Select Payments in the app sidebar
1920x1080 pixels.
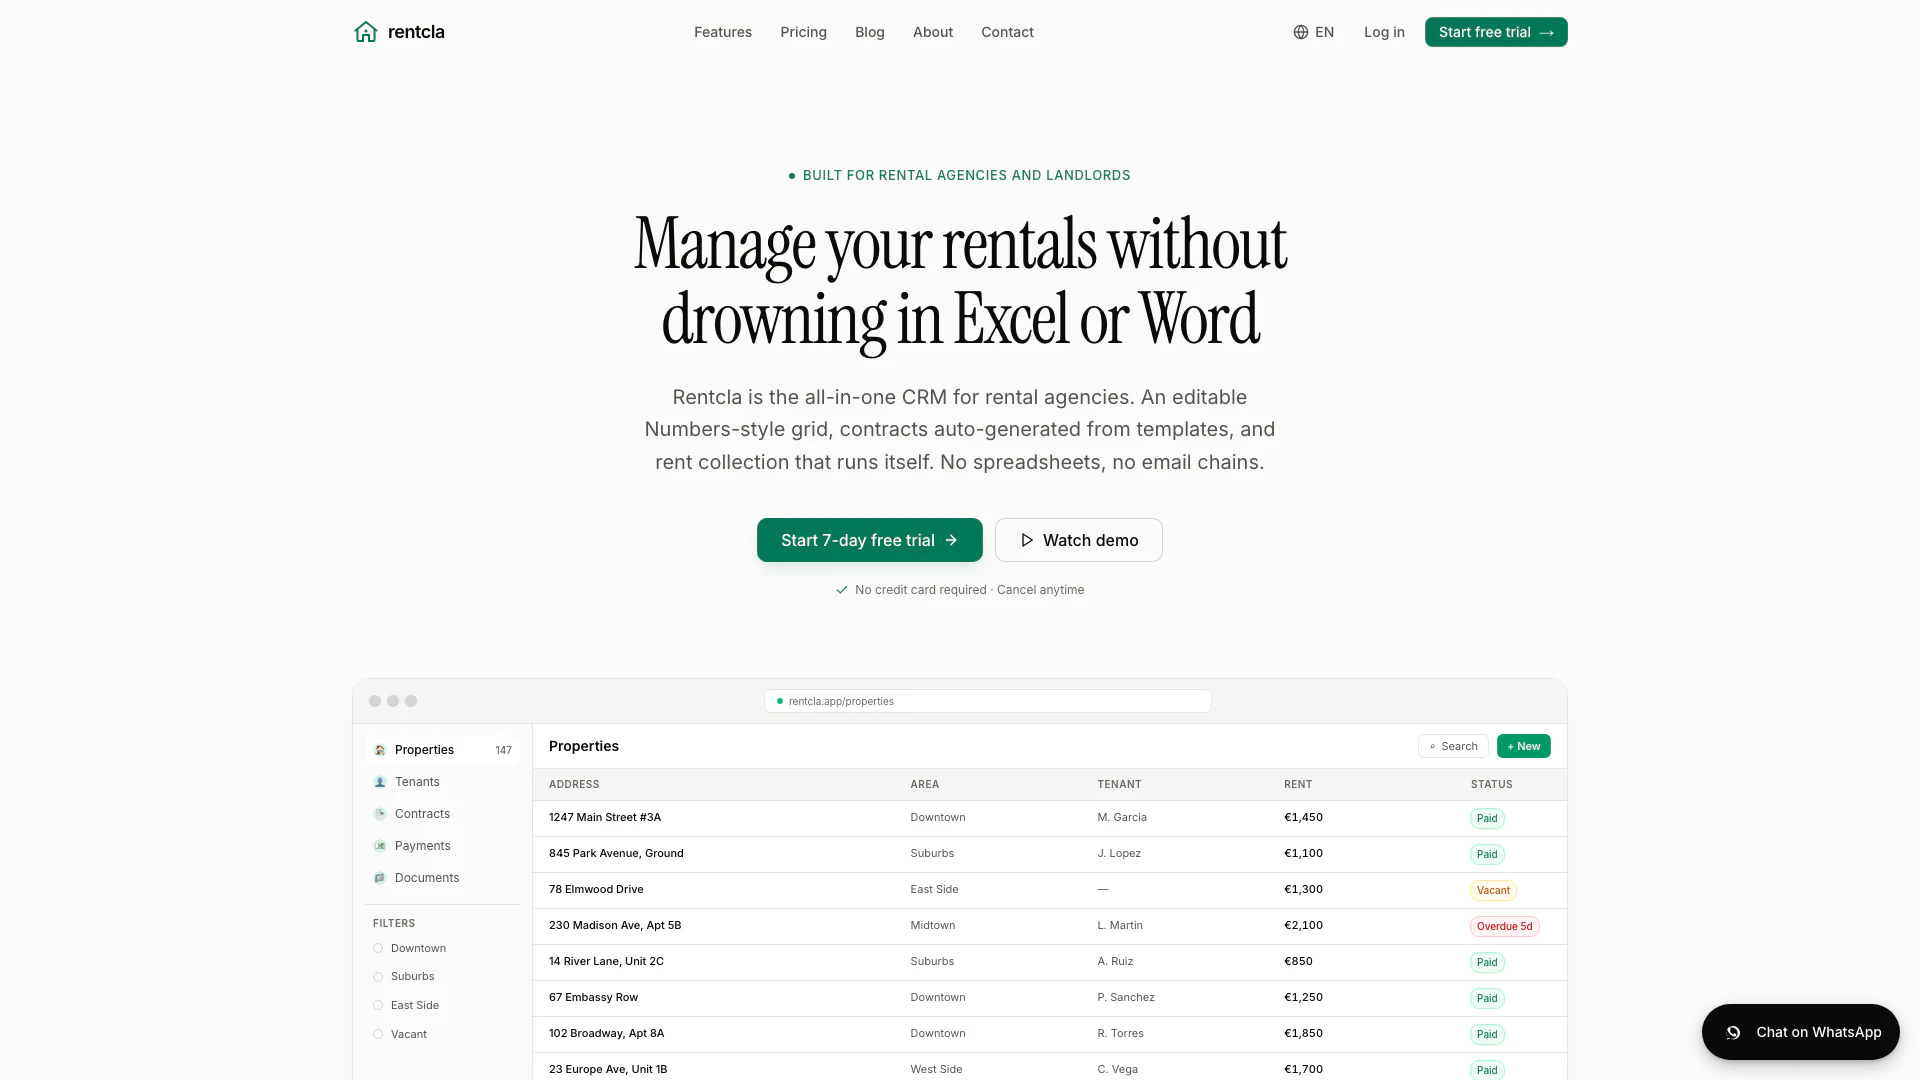pyautogui.click(x=442, y=846)
